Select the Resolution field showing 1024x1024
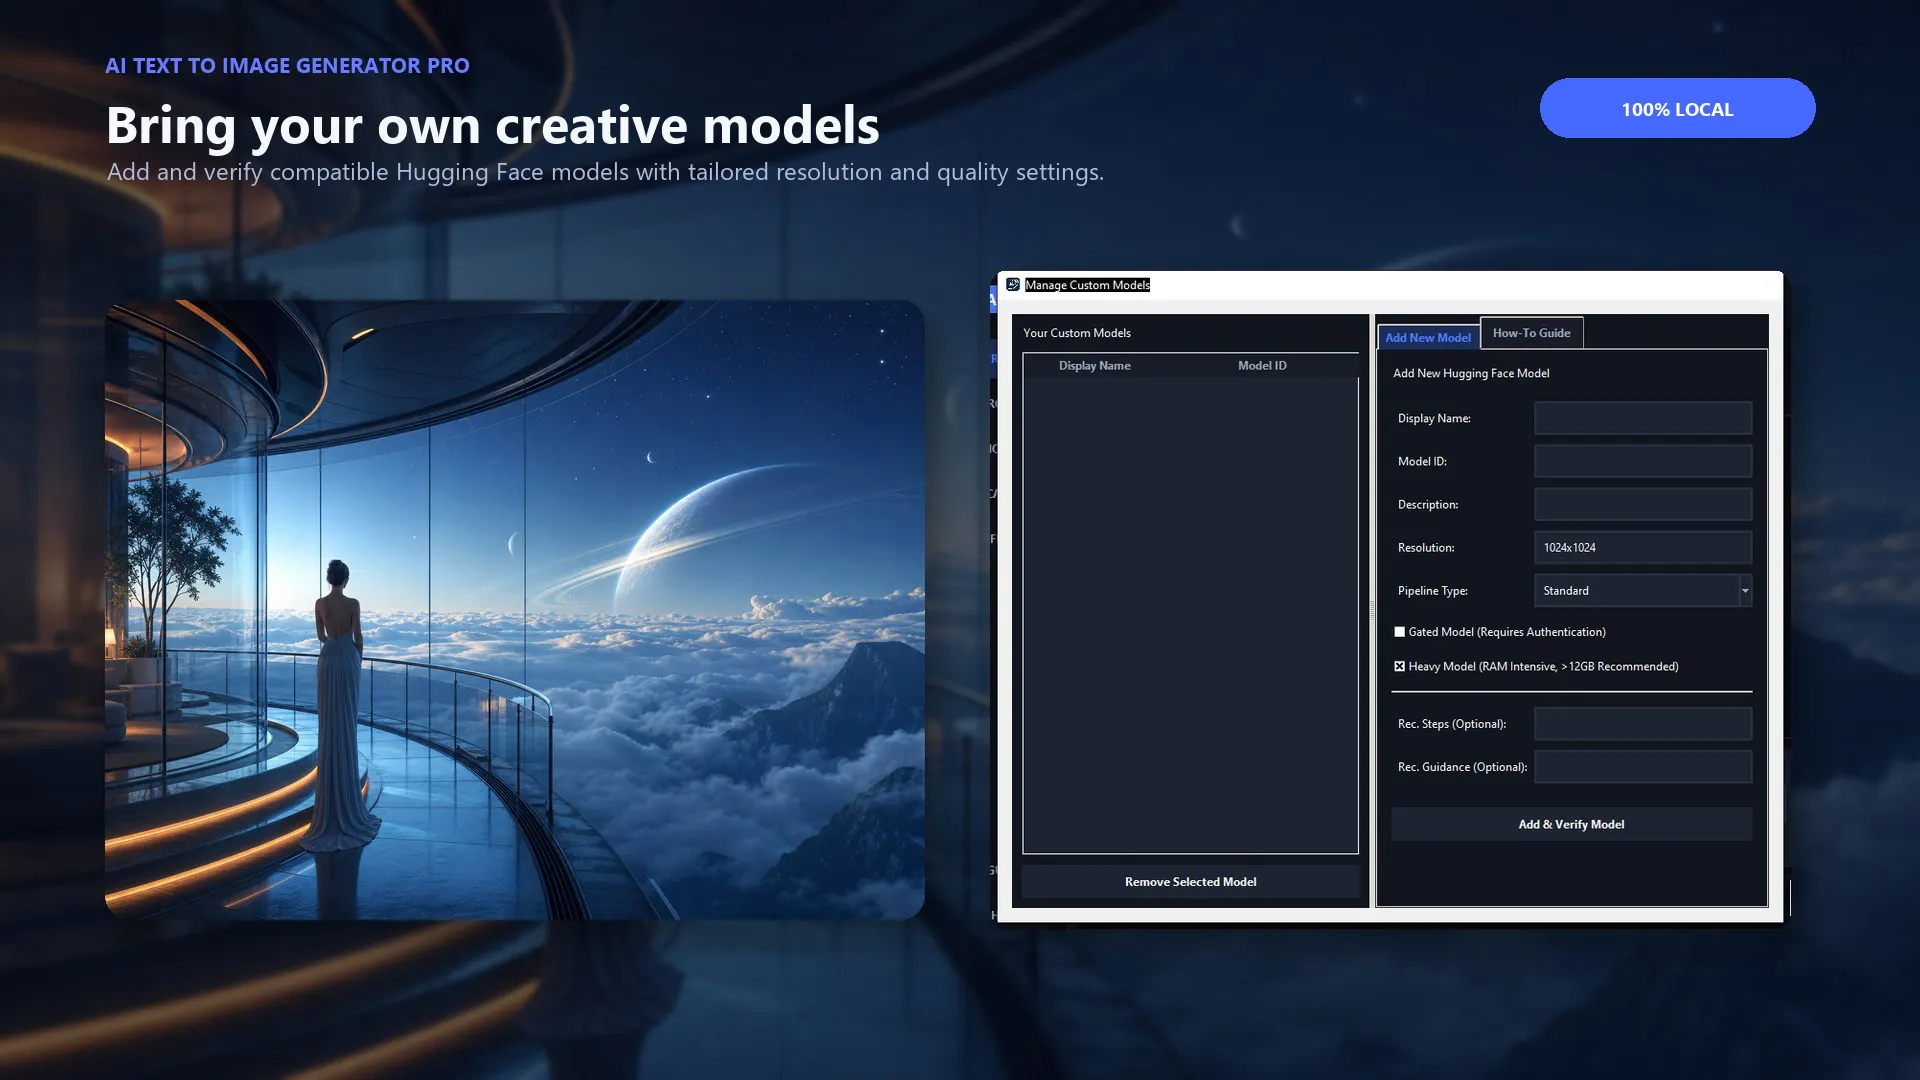The width and height of the screenshot is (1920, 1080). click(x=1643, y=547)
